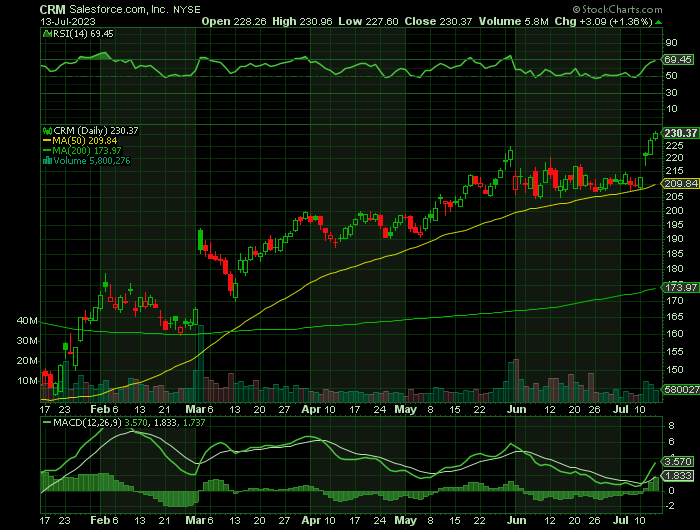Click the tallest volume bar in early March
The image size is (700, 530).
(x=200, y=363)
